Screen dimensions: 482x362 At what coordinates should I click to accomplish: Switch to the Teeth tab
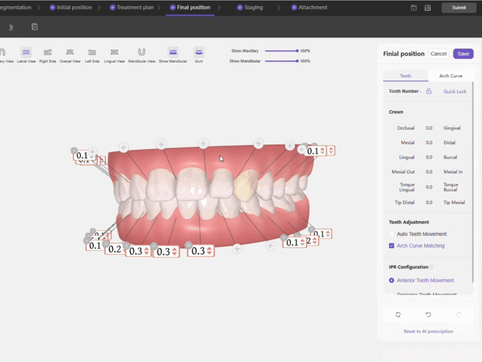coord(406,76)
